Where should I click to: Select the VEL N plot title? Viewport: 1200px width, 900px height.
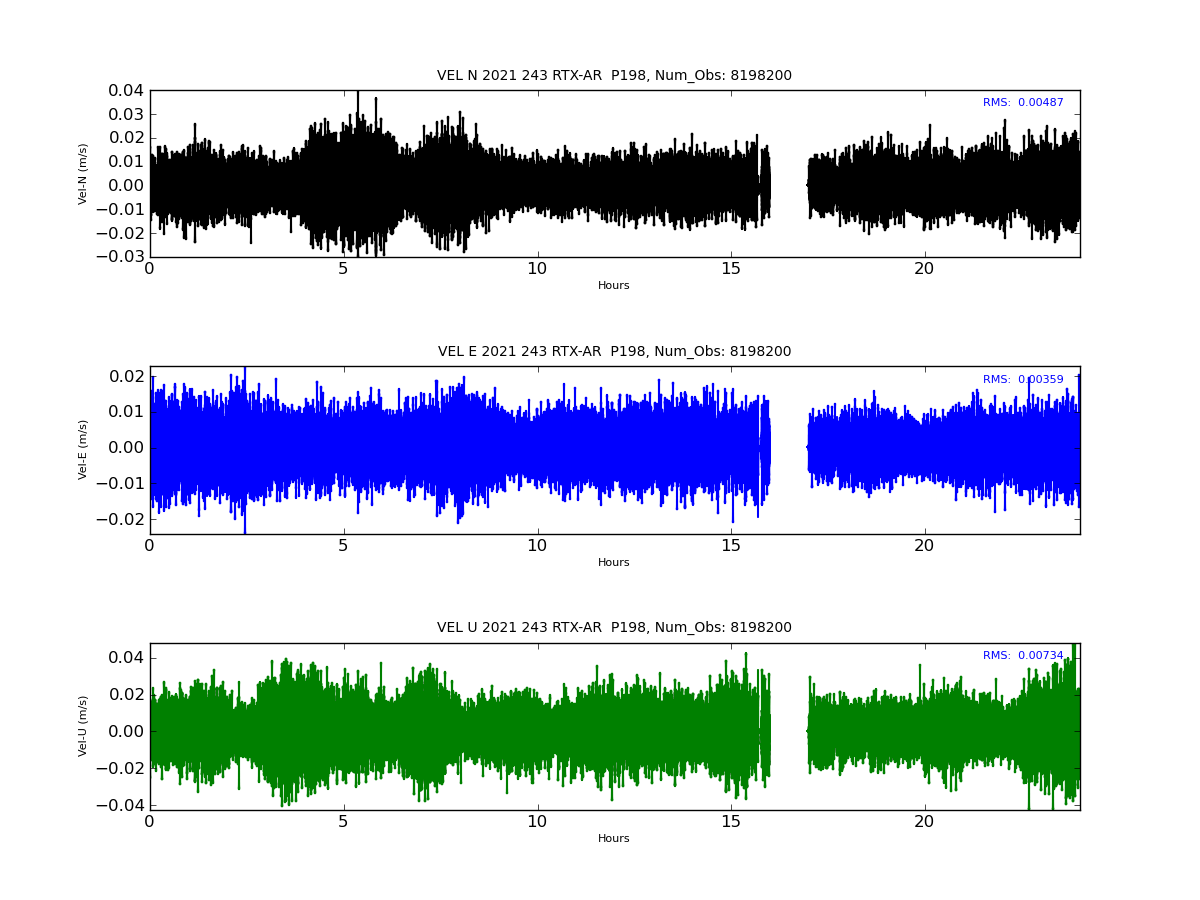[614, 76]
